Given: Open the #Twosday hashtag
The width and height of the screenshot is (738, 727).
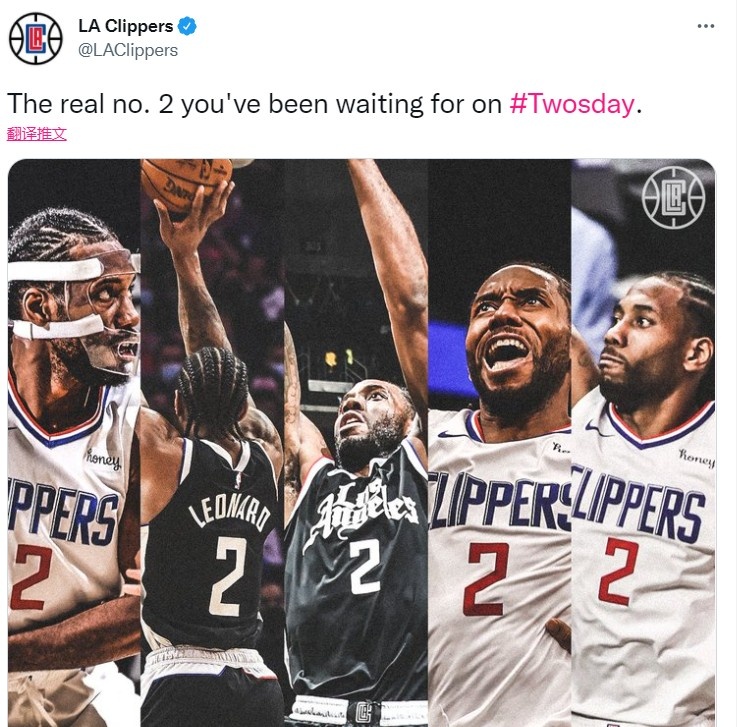Looking at the screenshot, I should (x=571, y=104).
